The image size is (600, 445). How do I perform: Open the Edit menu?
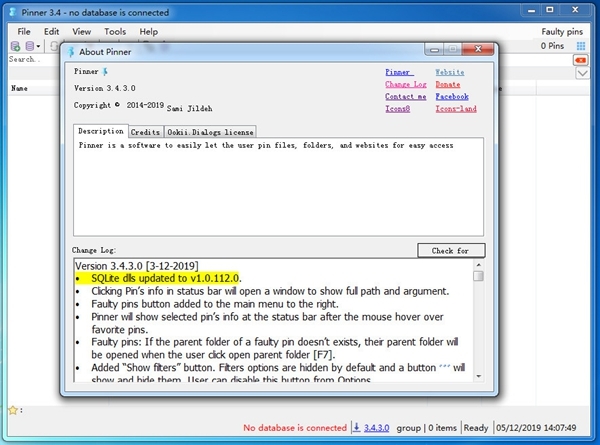tap(51, 31)
